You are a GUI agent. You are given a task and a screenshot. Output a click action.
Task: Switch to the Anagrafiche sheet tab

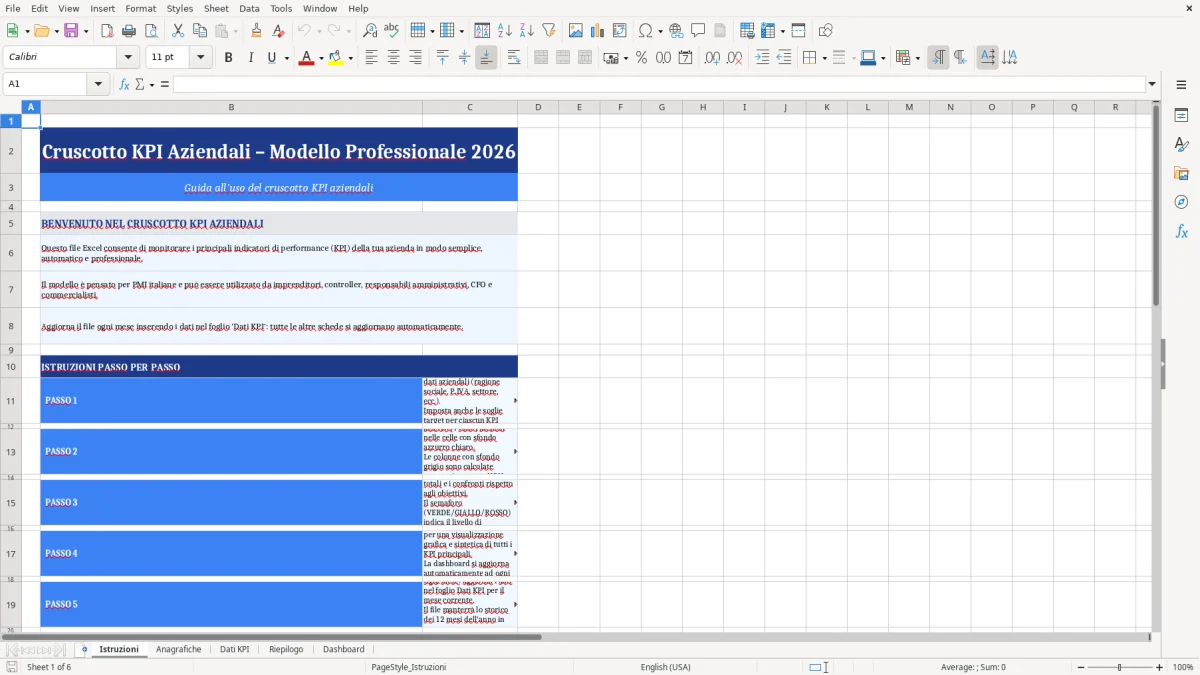(179, 649)
